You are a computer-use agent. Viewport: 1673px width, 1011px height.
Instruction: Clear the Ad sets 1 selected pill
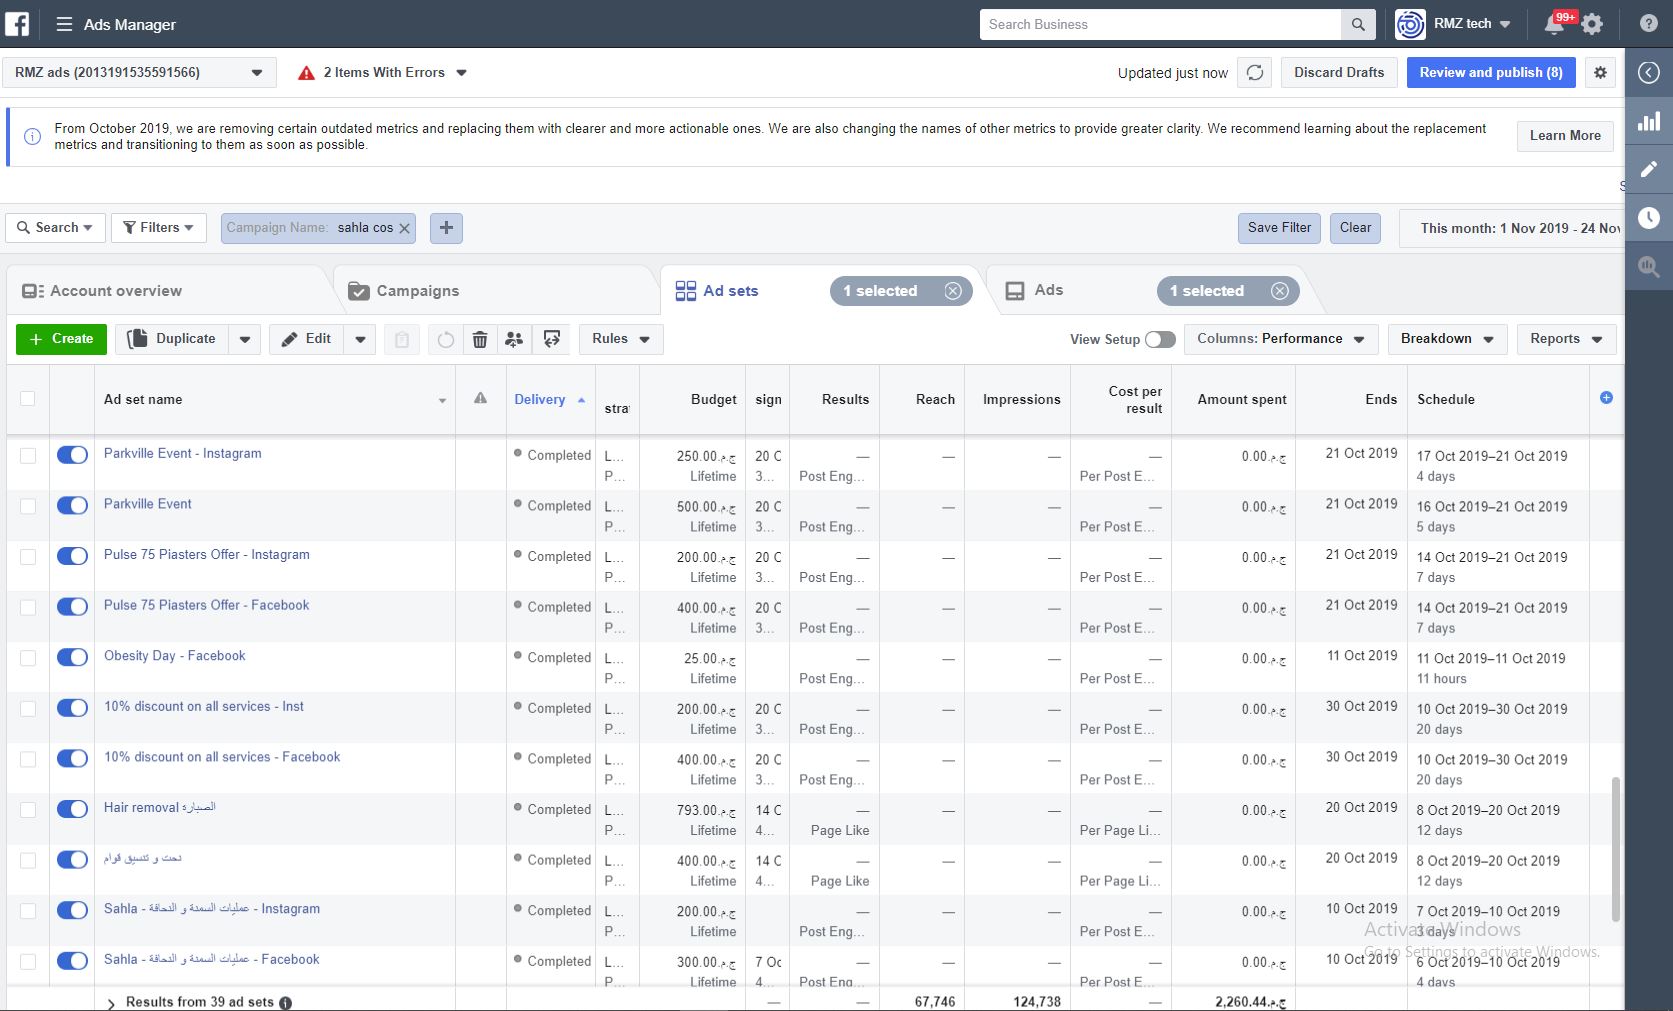953,291
